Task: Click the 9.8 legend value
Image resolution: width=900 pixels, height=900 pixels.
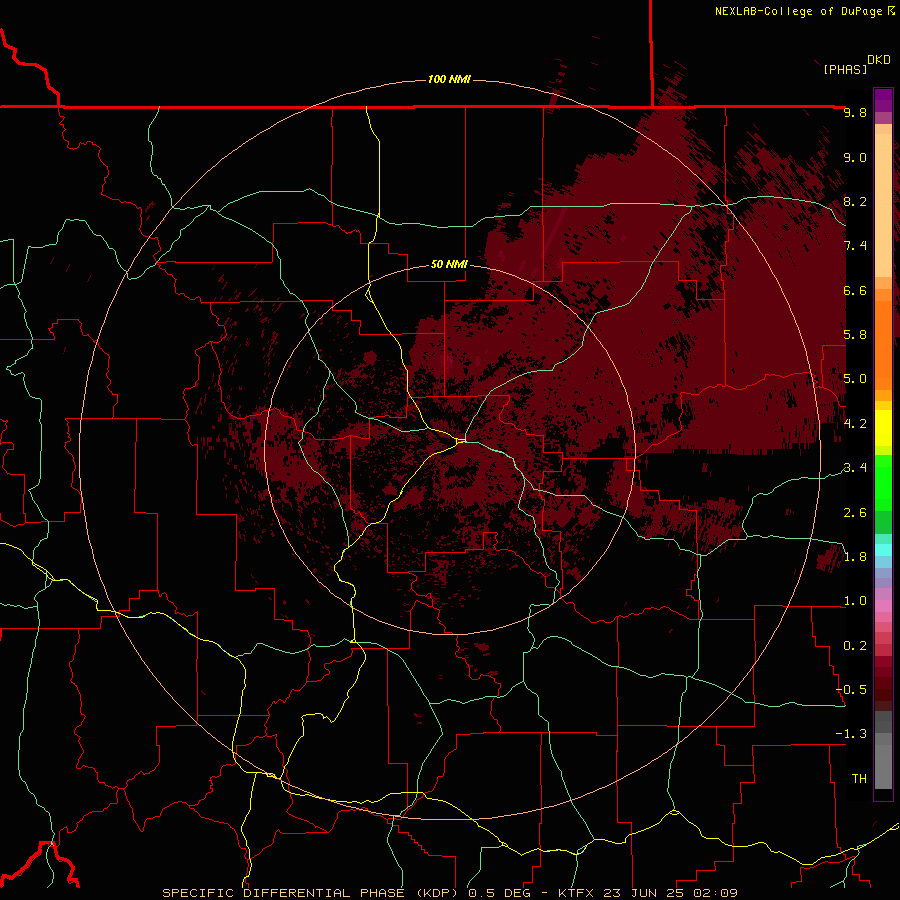Action: coord(855,112)
